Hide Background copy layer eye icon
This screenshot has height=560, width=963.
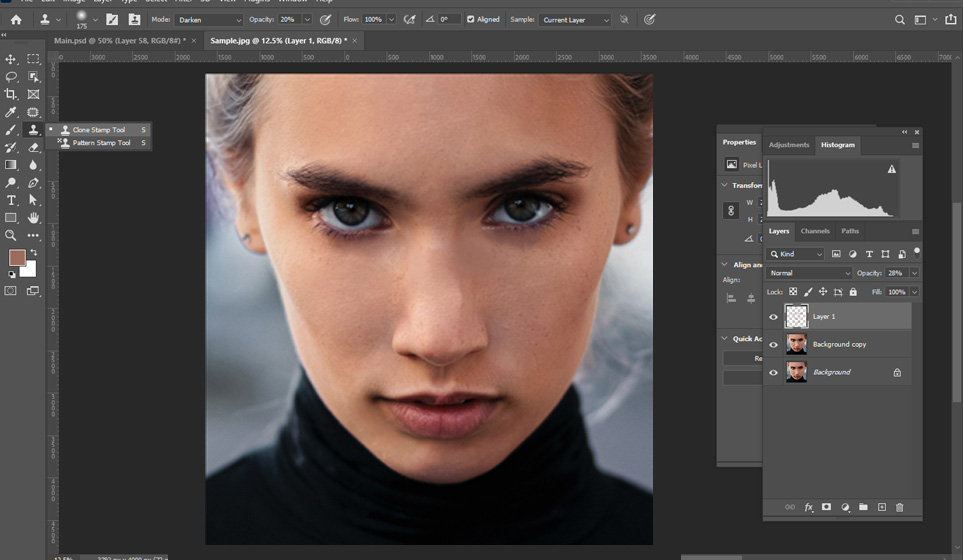point(773,344)
